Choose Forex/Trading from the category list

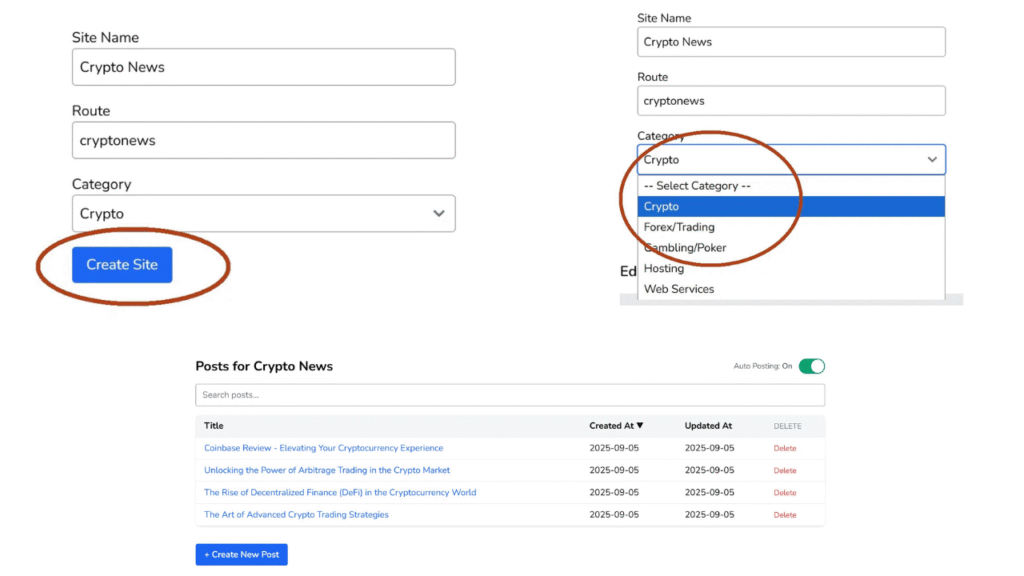tap(679, 227)
